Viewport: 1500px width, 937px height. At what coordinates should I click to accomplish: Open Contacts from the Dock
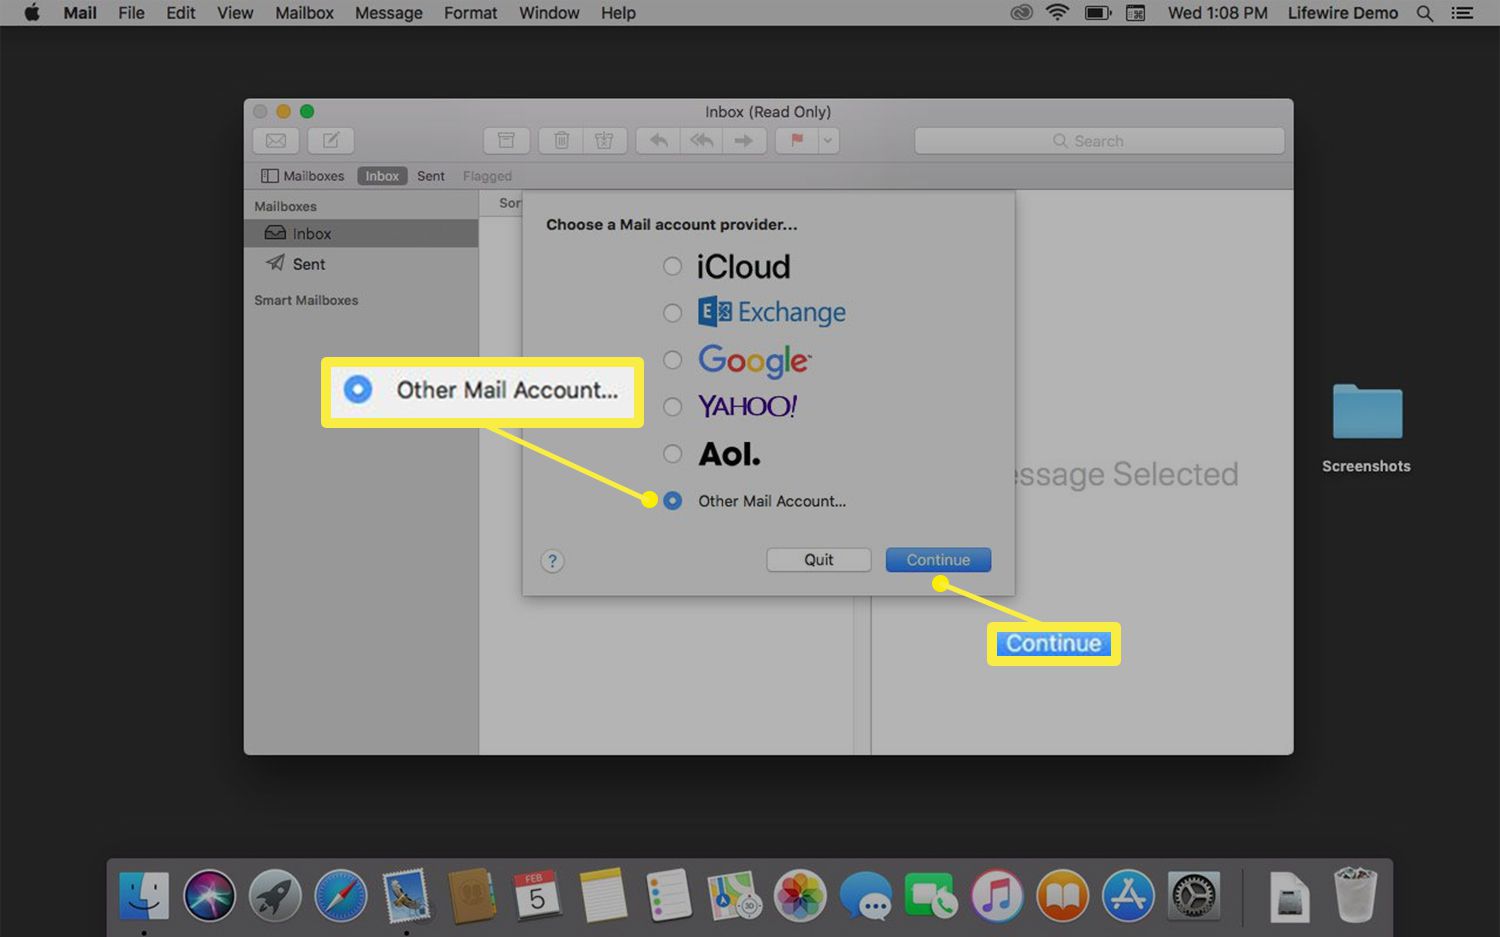click(x=472, y=896)
